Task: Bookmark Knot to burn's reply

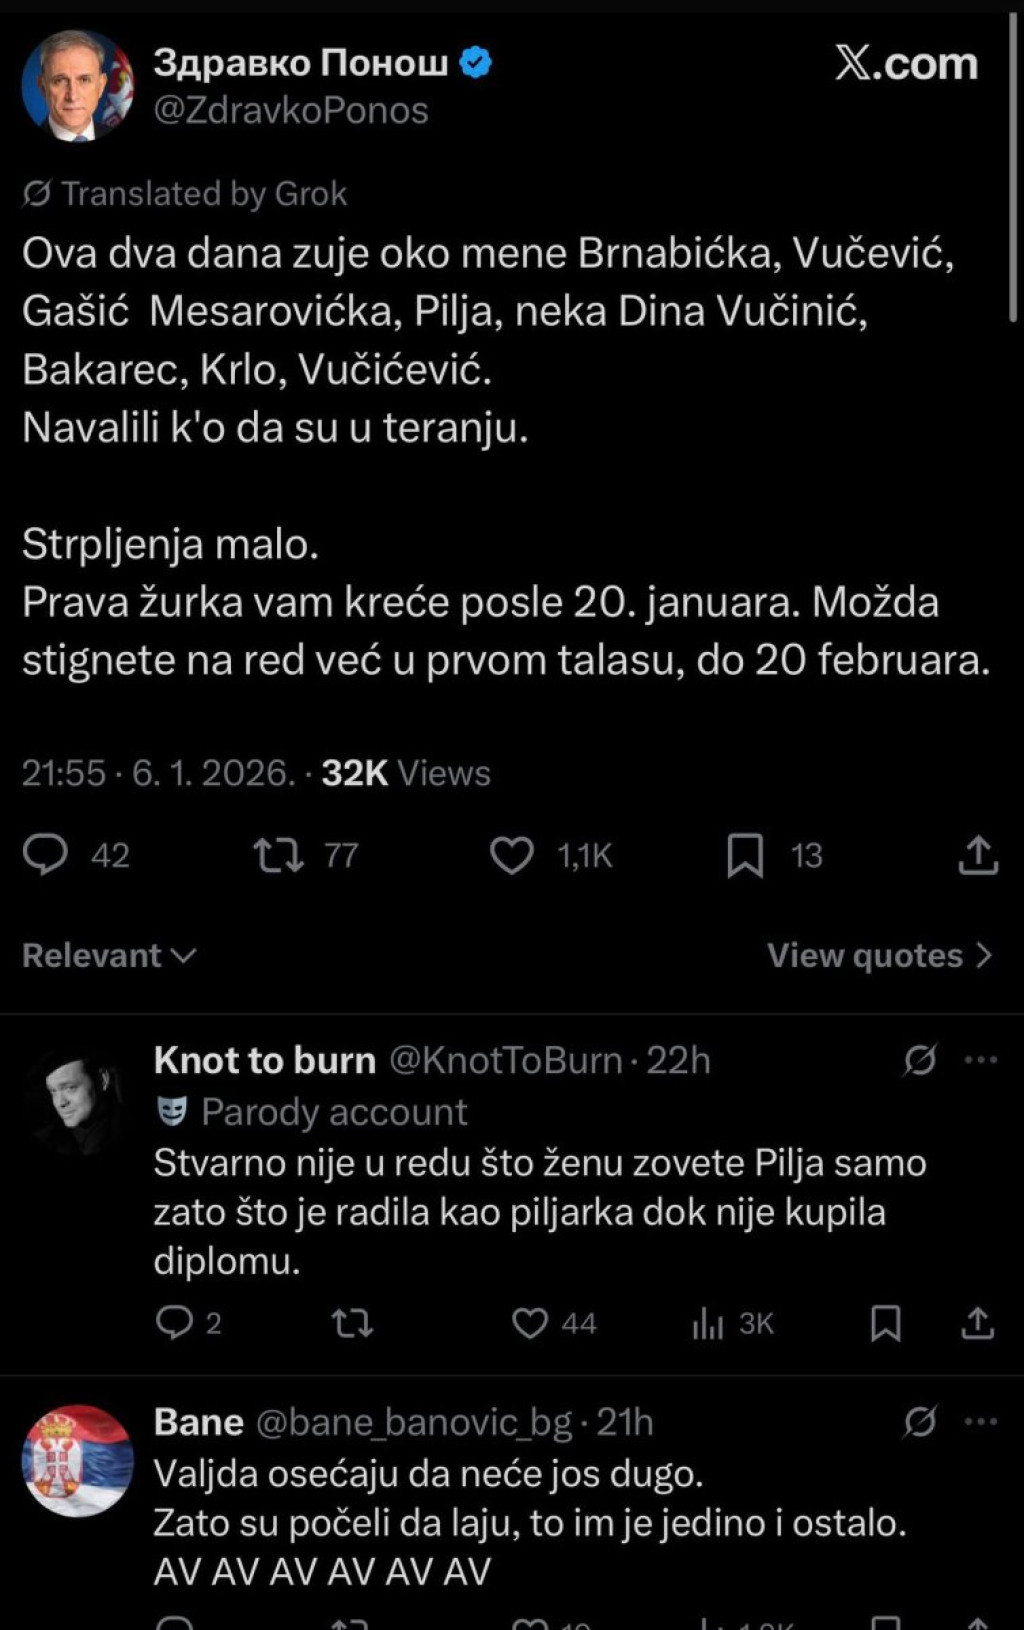Action: point(886,1323)
